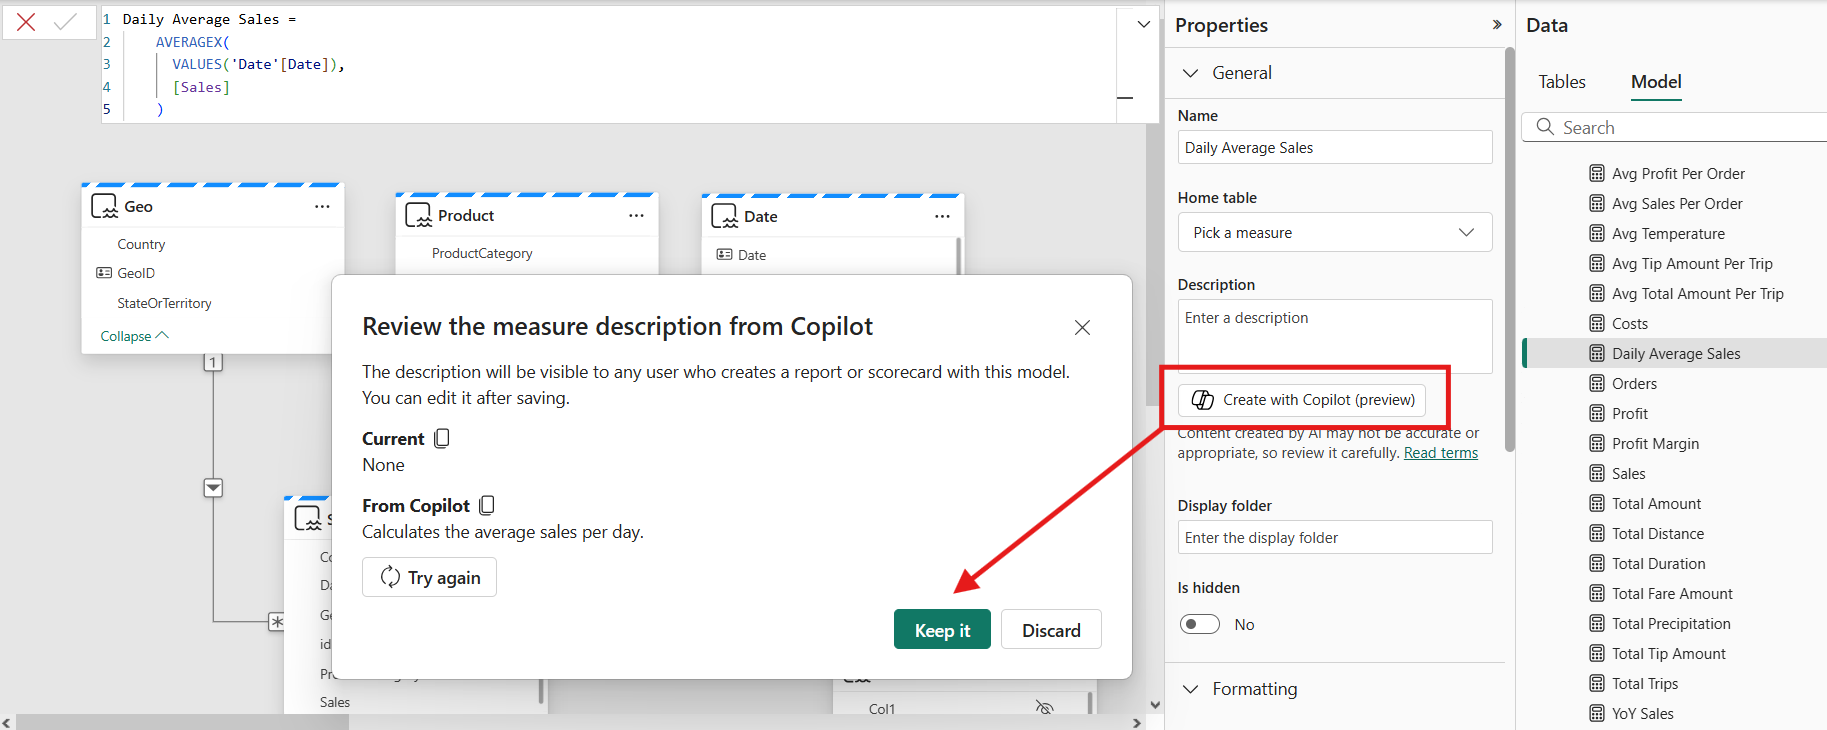Open the Read terms link

(x=1440, y=453)
